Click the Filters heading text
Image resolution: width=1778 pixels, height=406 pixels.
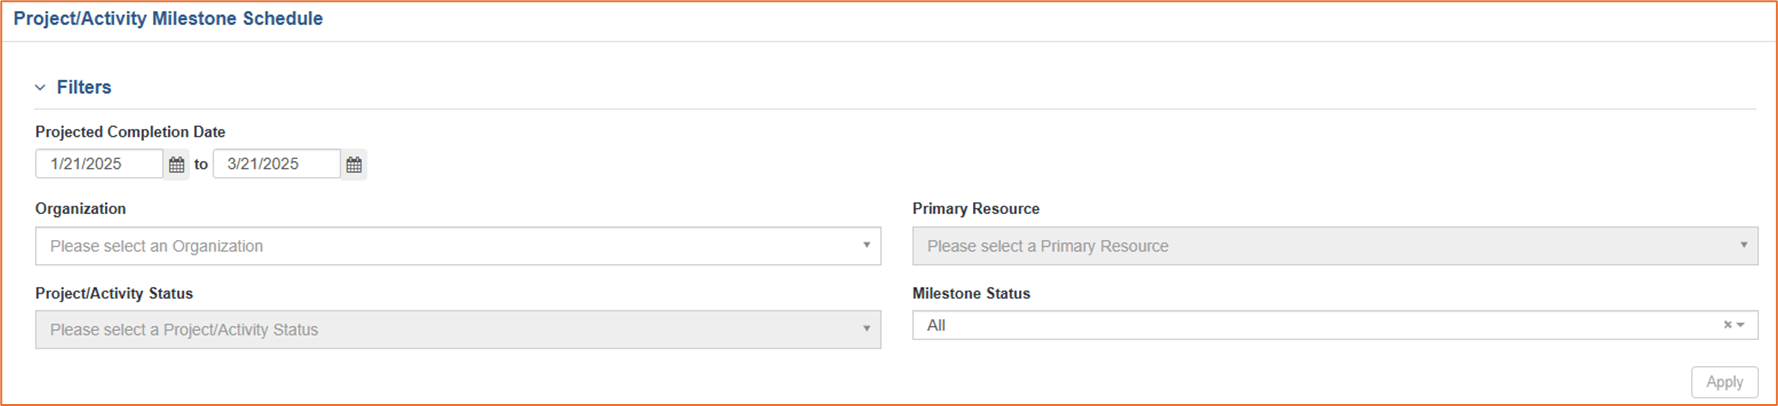(x=84, y=88)
